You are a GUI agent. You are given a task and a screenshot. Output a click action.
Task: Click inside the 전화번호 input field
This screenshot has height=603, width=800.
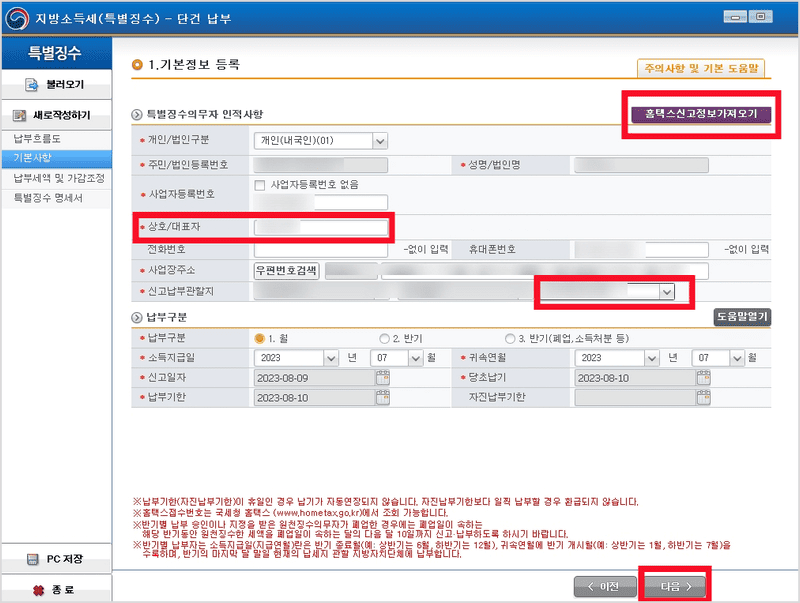click(x=320, y=248)
